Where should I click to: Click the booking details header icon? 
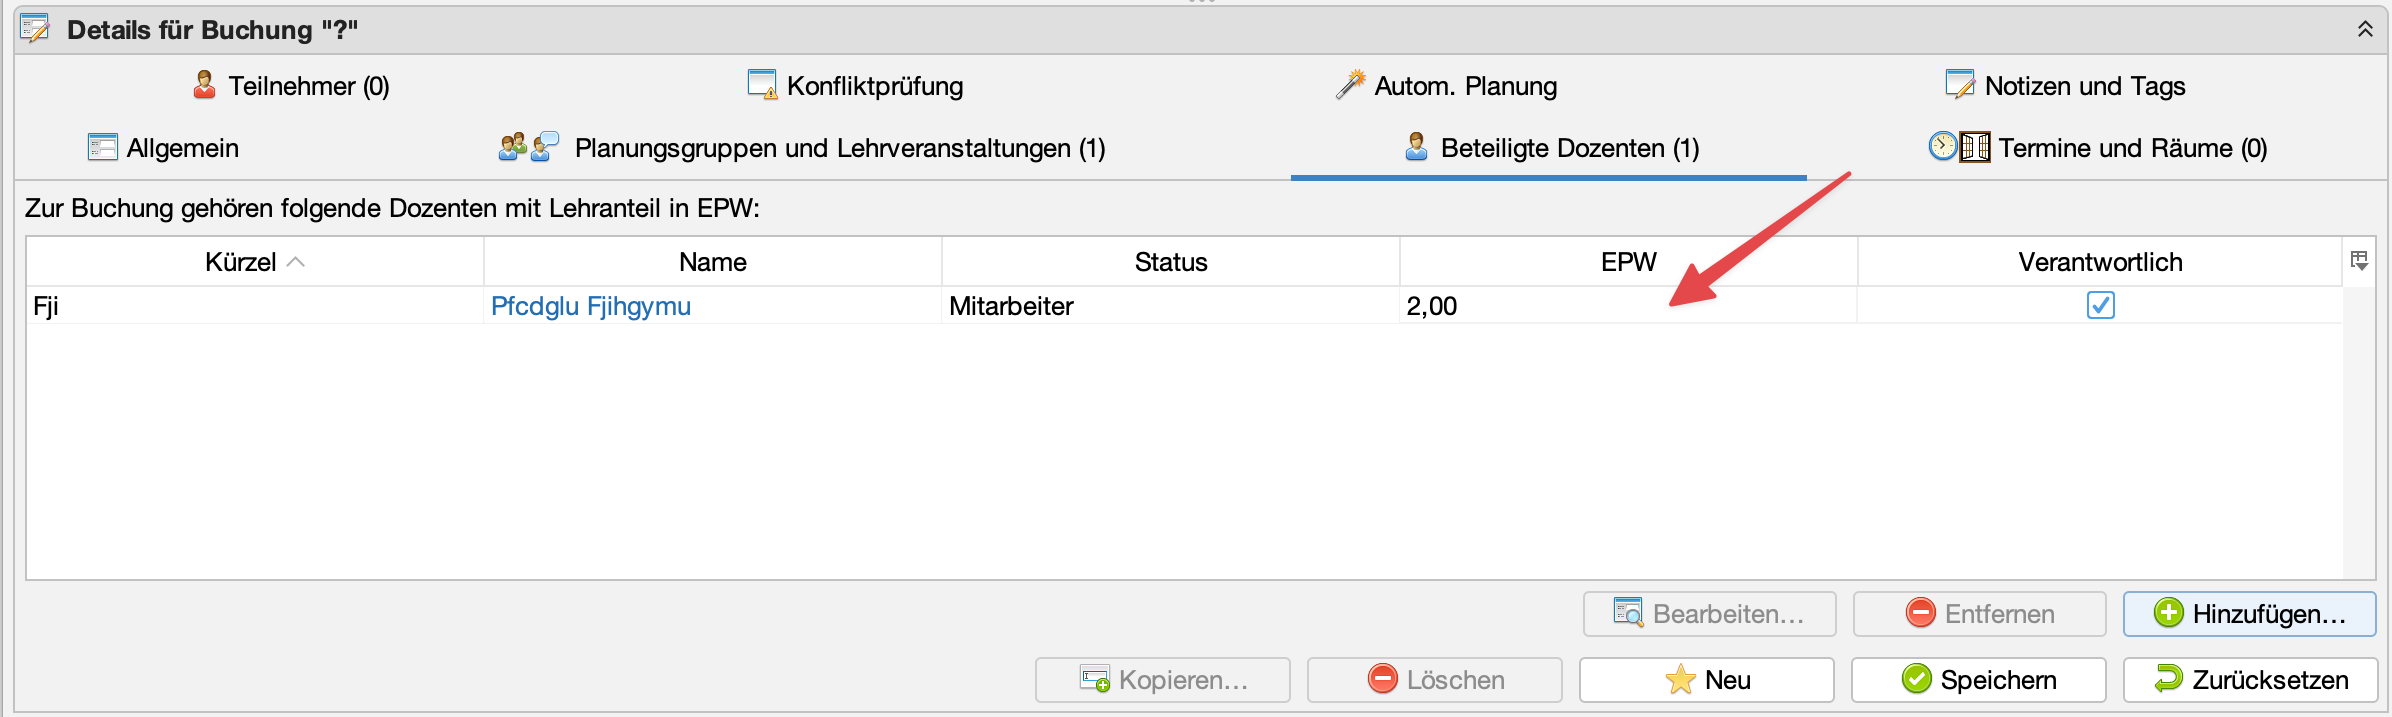(x=36, y=29)
